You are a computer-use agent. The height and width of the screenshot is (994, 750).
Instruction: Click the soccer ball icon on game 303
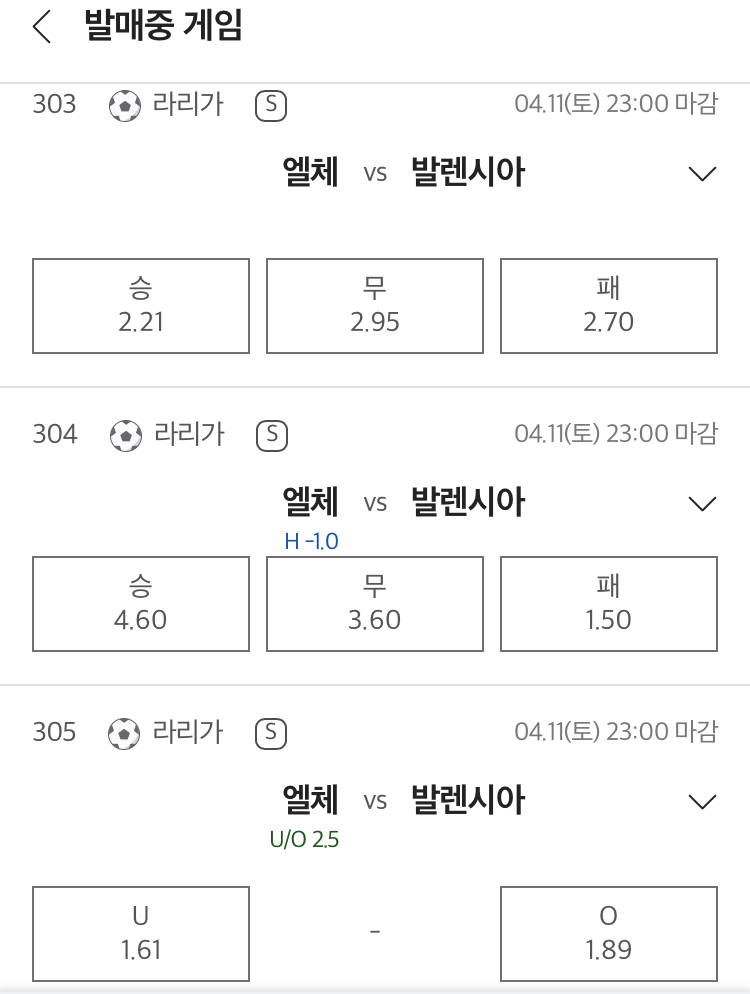pos(125,106)
